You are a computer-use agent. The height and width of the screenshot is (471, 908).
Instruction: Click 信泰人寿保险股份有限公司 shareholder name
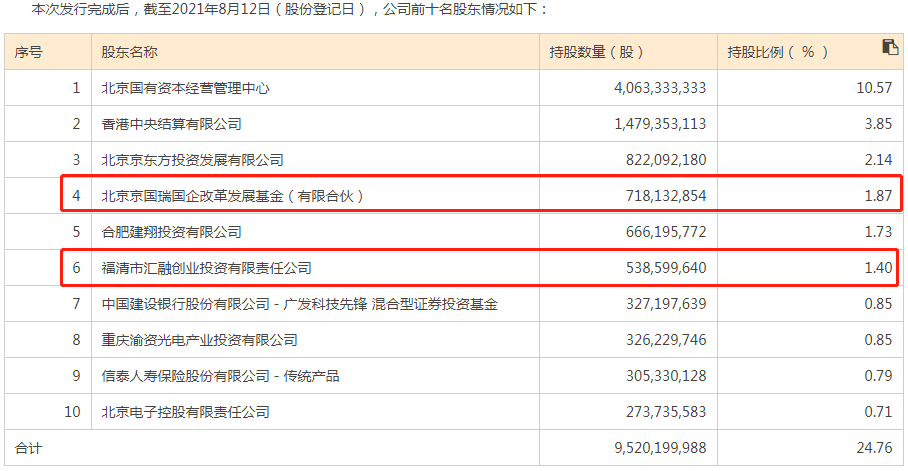pyautogui.click(x=220, y=375)
